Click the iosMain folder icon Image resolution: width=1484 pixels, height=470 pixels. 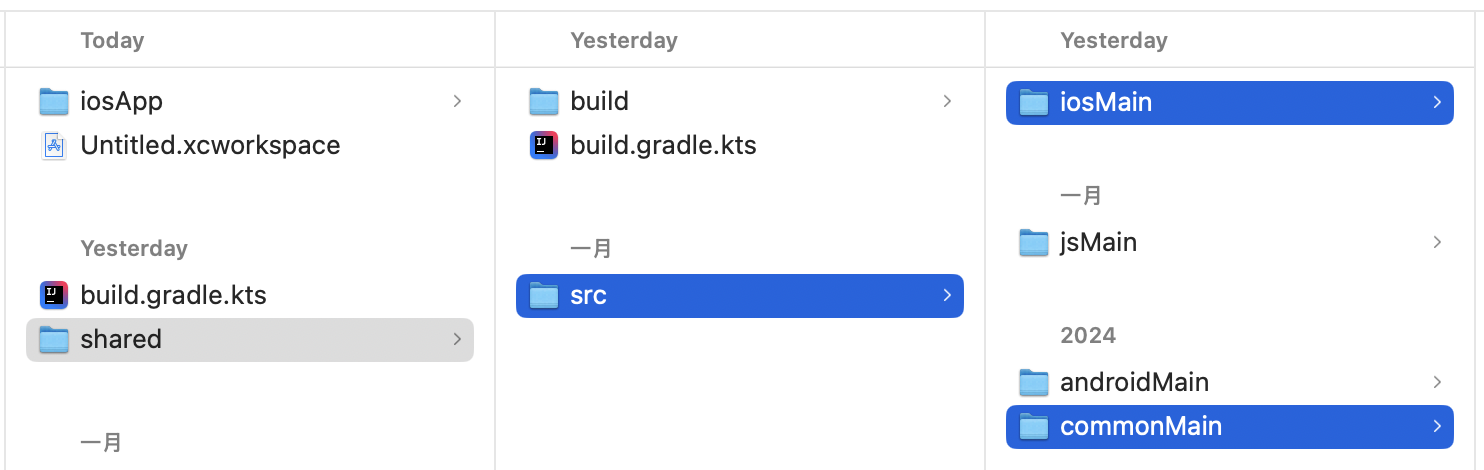(1033, 102)
